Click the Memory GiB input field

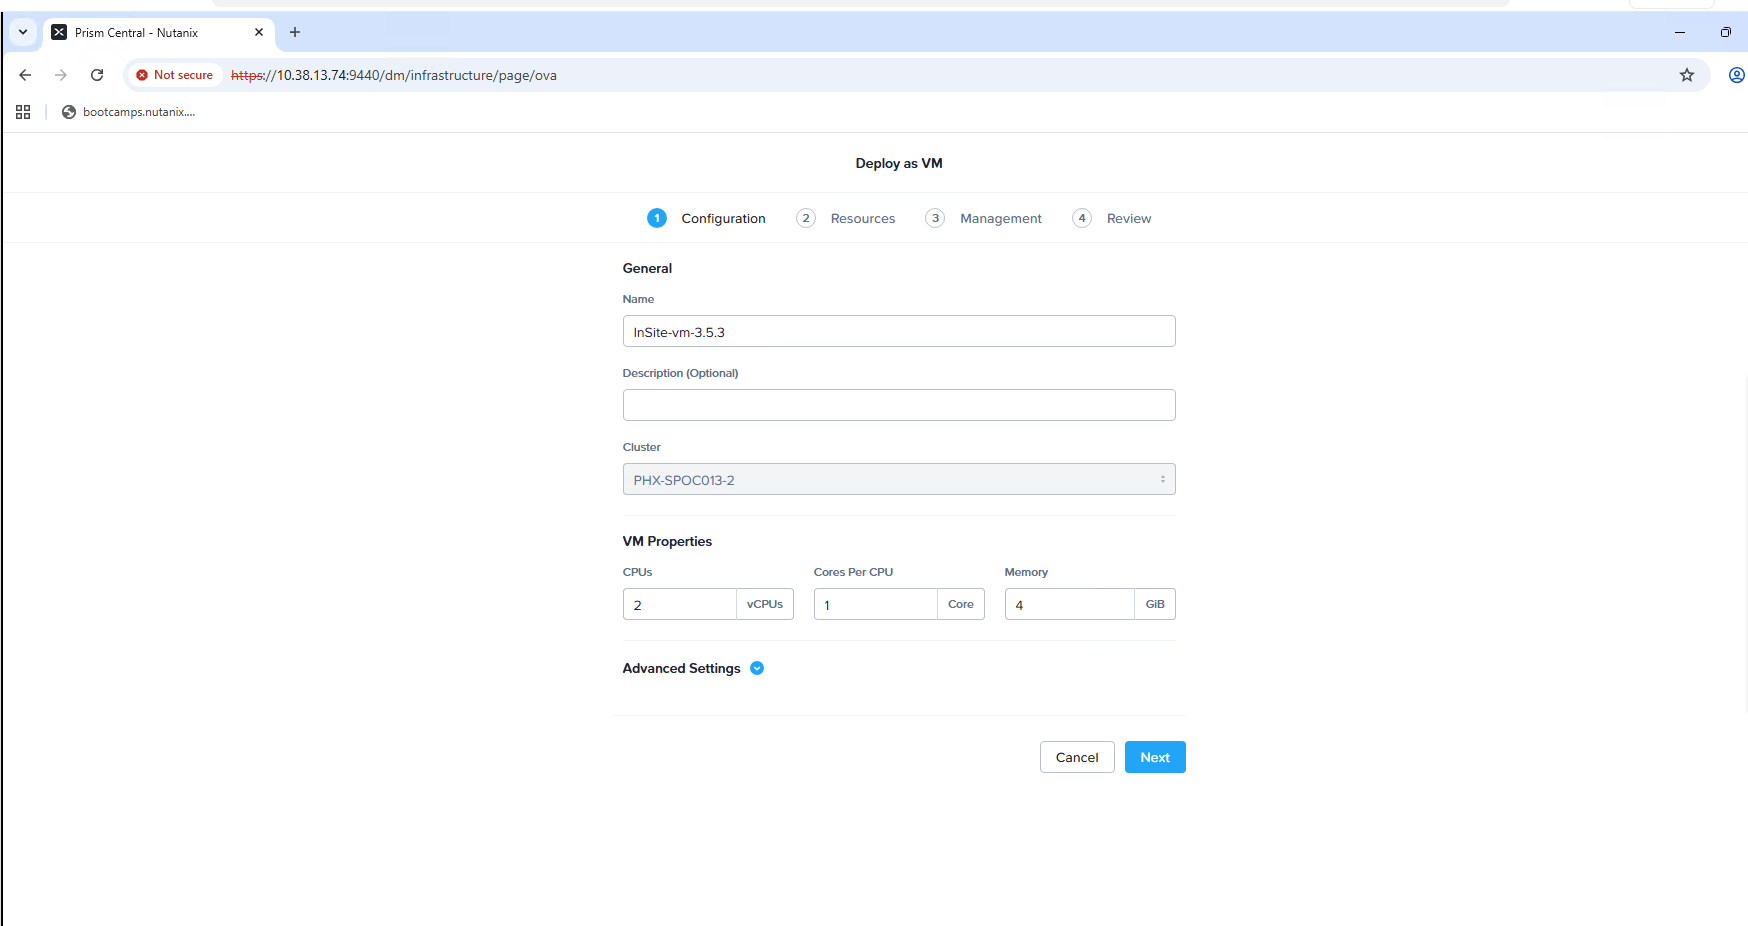(x=1069, y=605)
